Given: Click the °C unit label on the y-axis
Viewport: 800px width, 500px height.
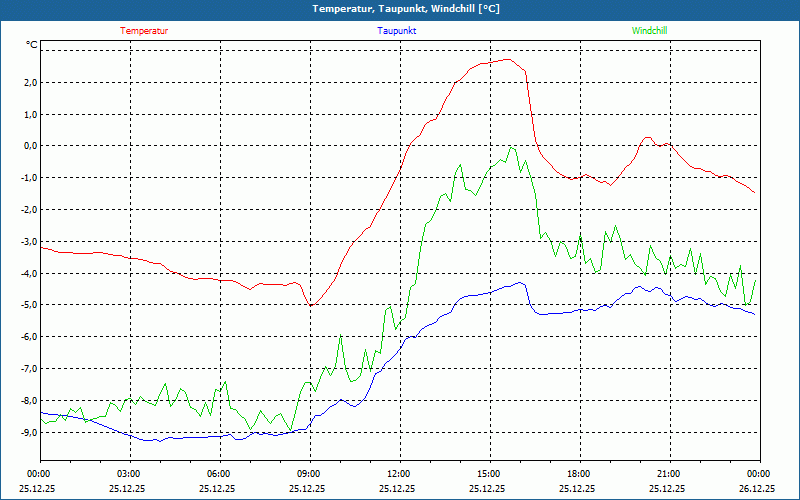Looking at the screenshot, I should point(32,45).
